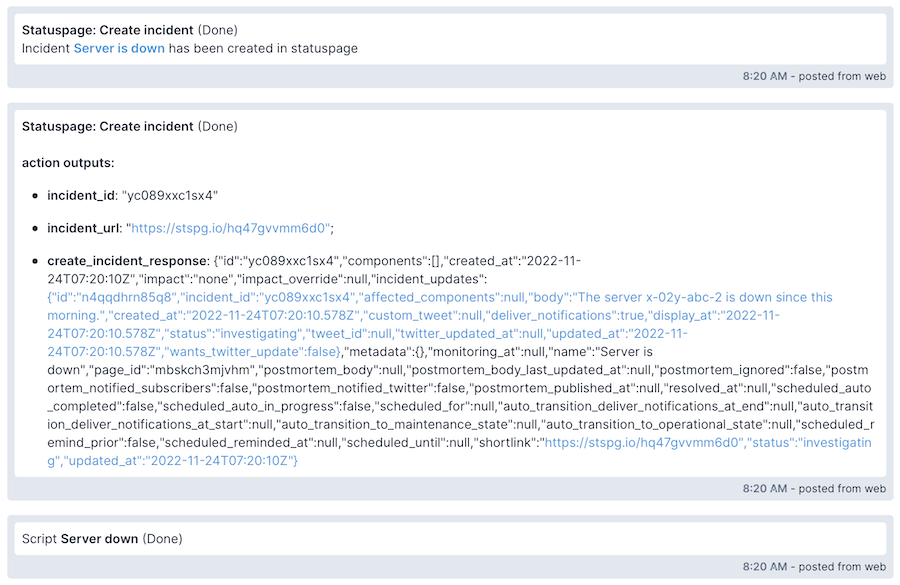
Task: Open the incident_url stspg.io link
Action: click(230, 228)
